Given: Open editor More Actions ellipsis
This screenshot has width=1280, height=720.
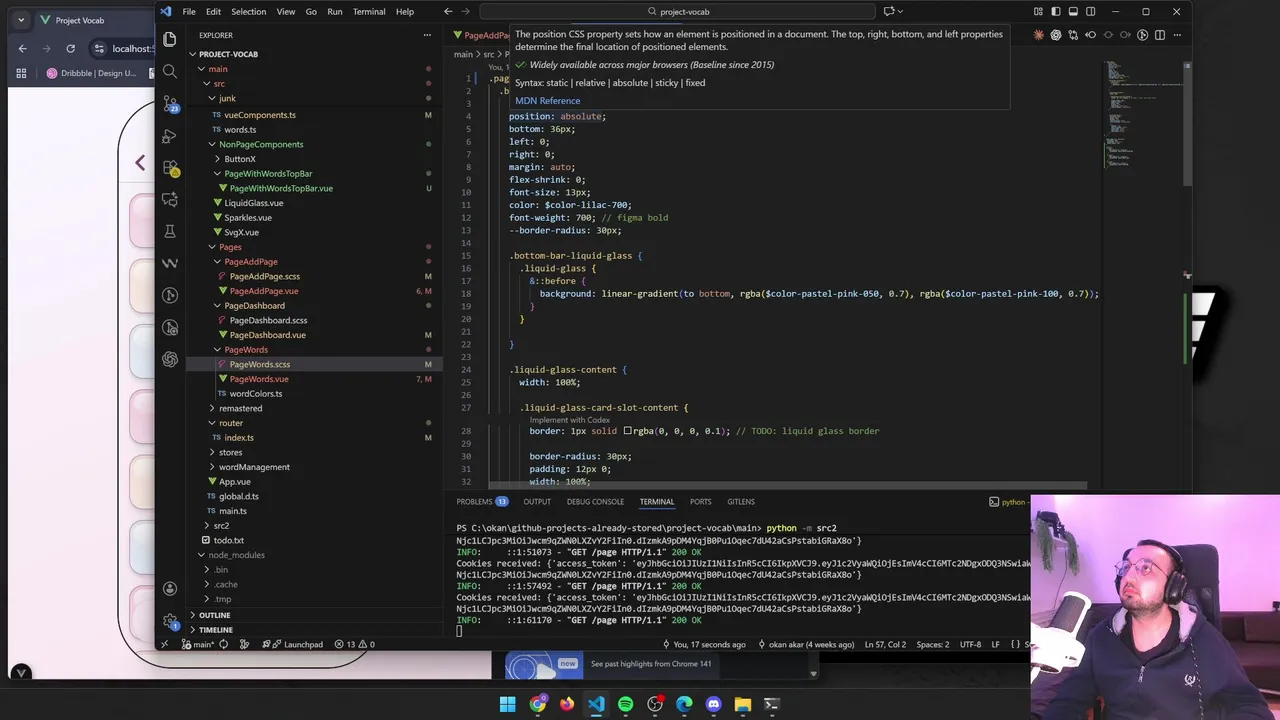Looking at the screenshot, I should [x=1177, y=35].
